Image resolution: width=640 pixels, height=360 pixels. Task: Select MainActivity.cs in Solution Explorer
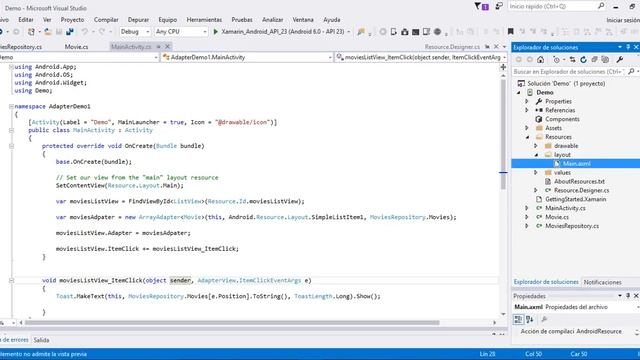(x=565, y=208)
